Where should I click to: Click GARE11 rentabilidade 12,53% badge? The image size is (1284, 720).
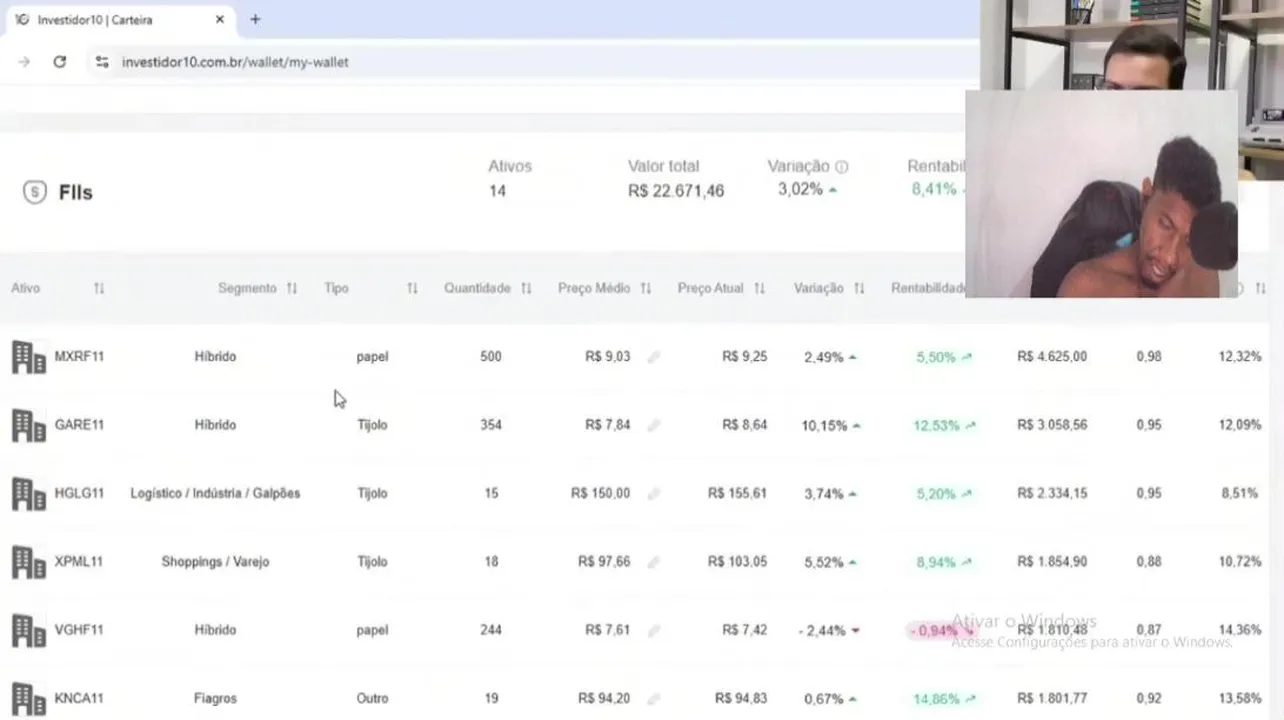pos(944,425)
